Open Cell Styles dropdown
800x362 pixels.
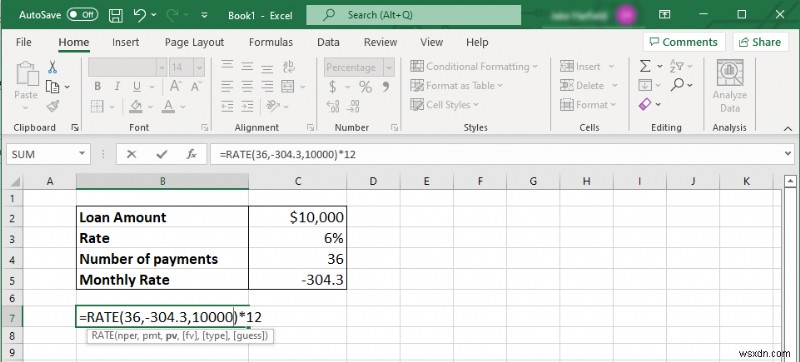coord(445,105)
